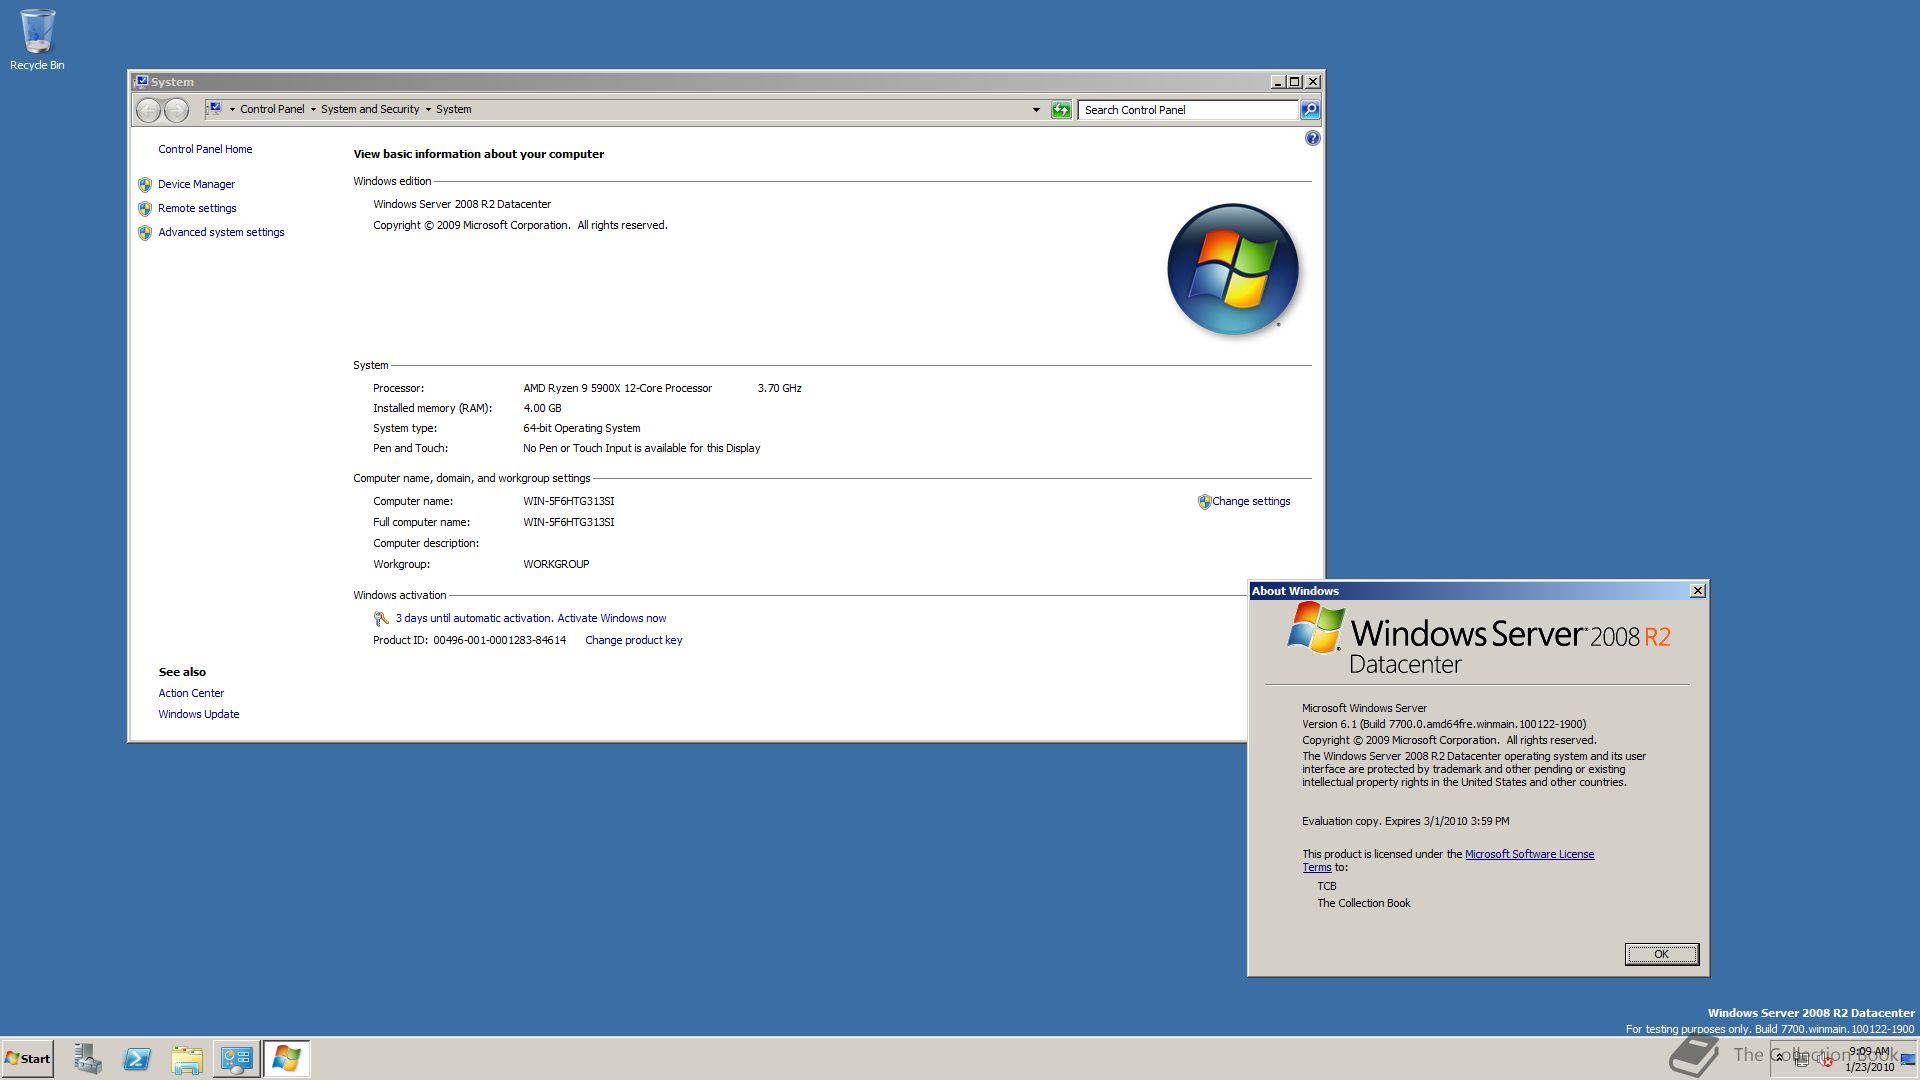Expand the arrow after System and Security breadcrumb
This screenshot has width=1920, height=1080.
(x=428, y=110)
